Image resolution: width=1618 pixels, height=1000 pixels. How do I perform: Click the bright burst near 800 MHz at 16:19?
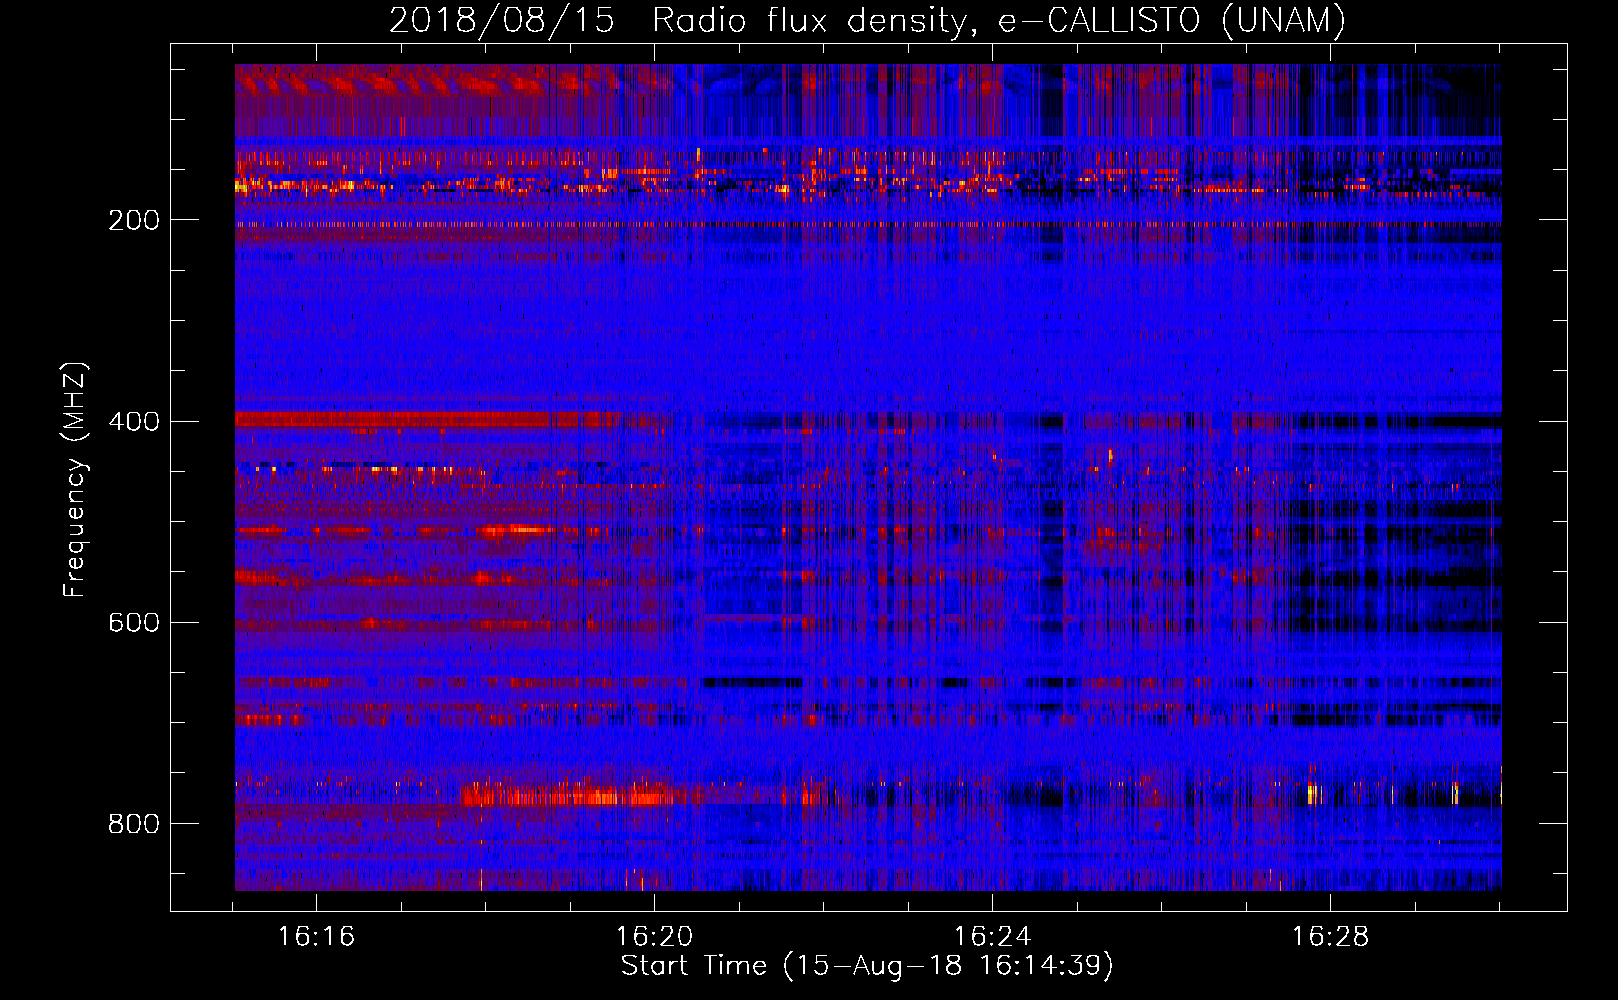click(x=565, y=796)
